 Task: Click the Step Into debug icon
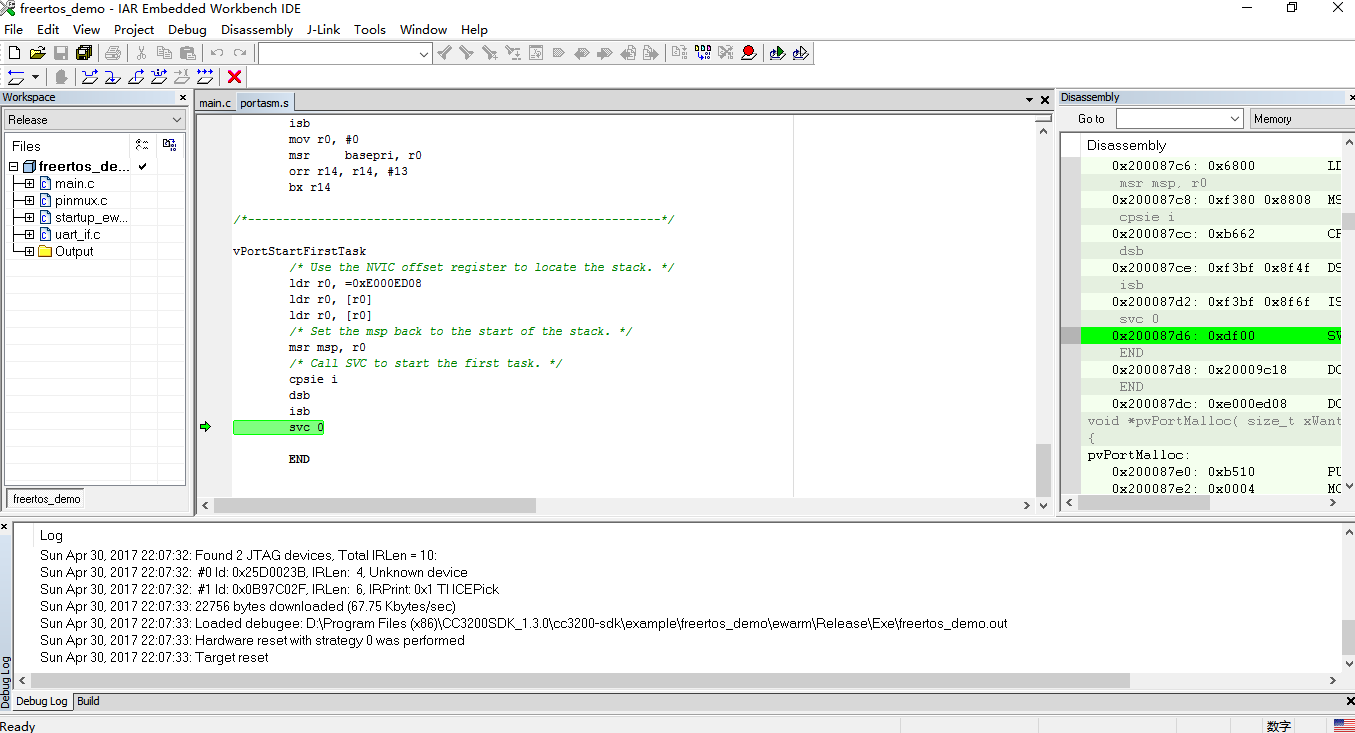coord(113,77)
